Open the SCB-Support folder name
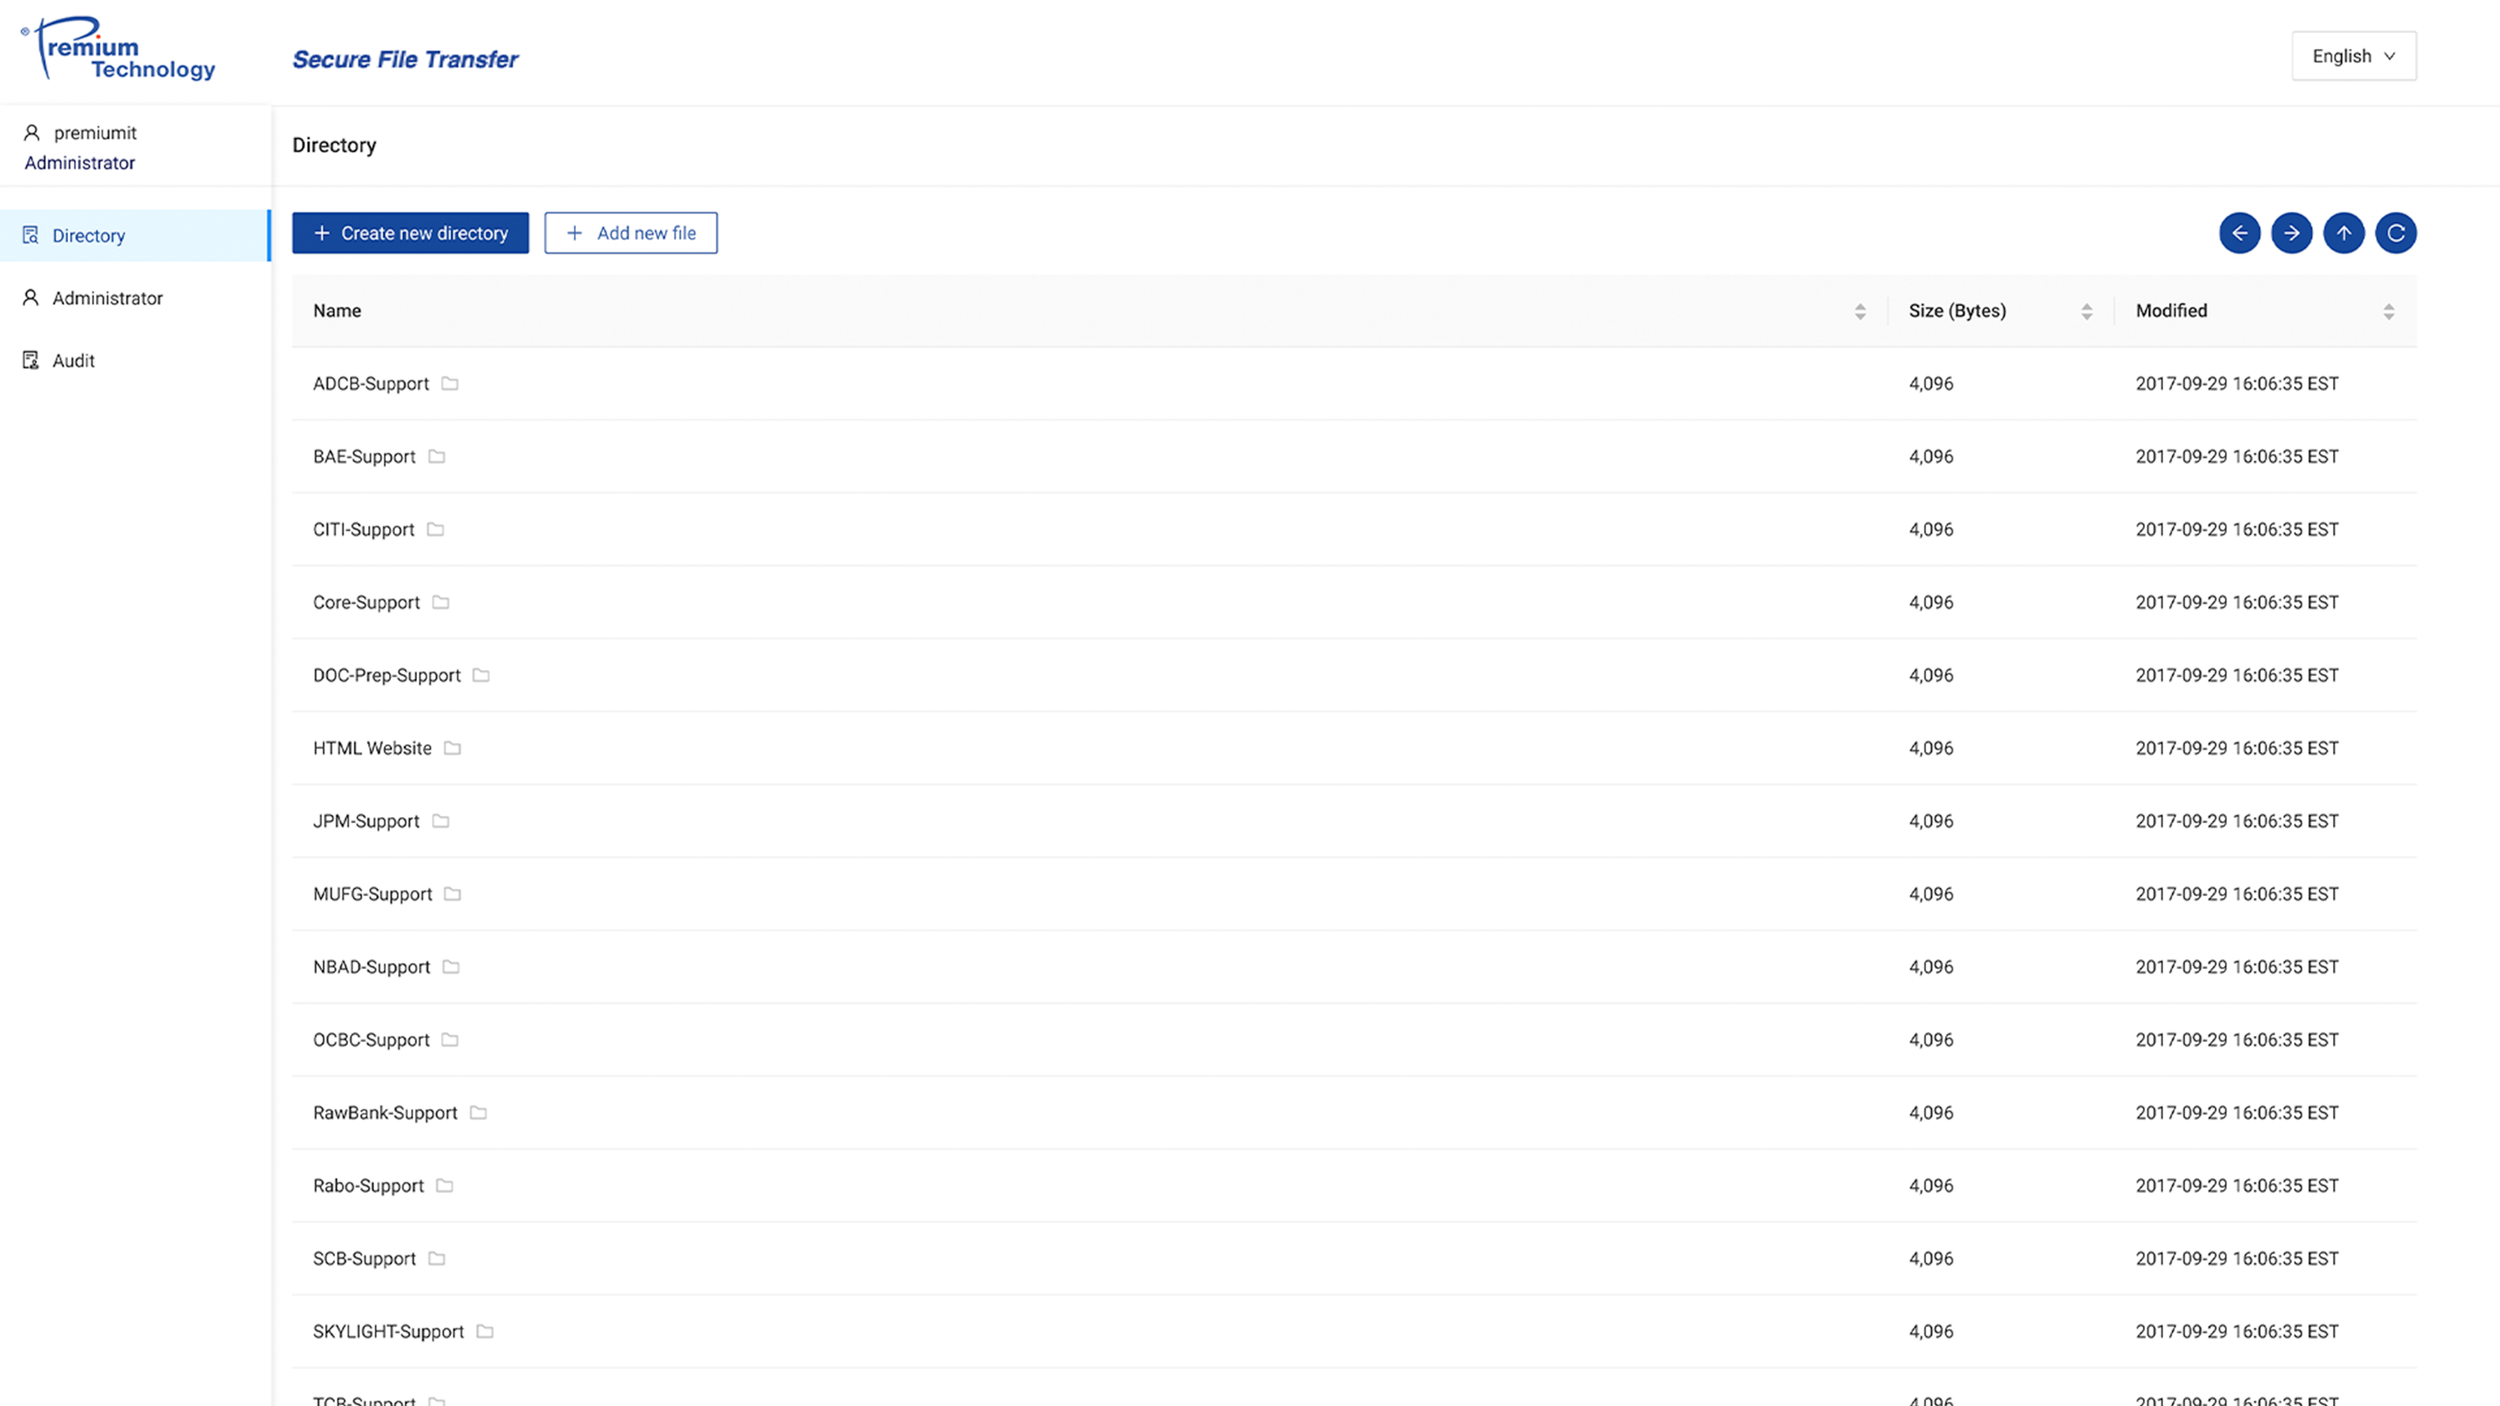Image resolution: width=2500 pixels, height=1406 pixels. click(x=364, y=1260)
